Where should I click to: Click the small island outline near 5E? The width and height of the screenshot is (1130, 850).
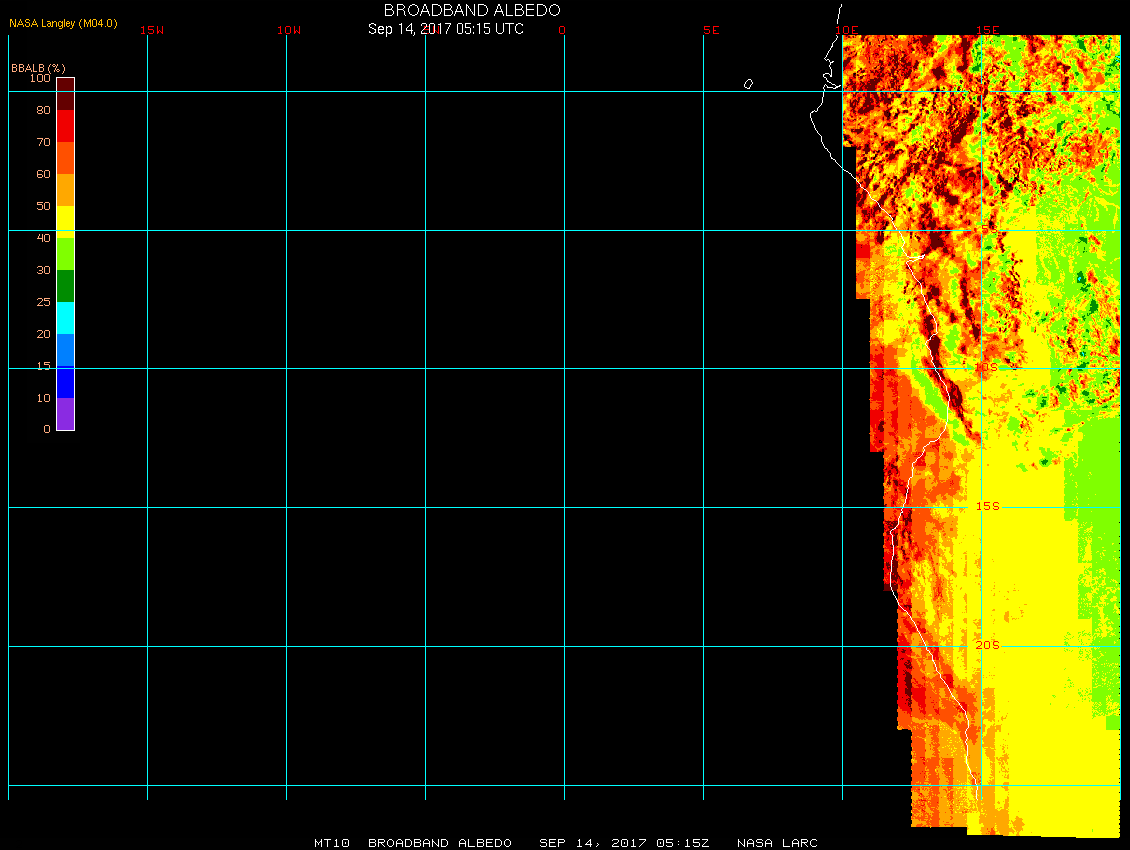[x=748, y=84]
